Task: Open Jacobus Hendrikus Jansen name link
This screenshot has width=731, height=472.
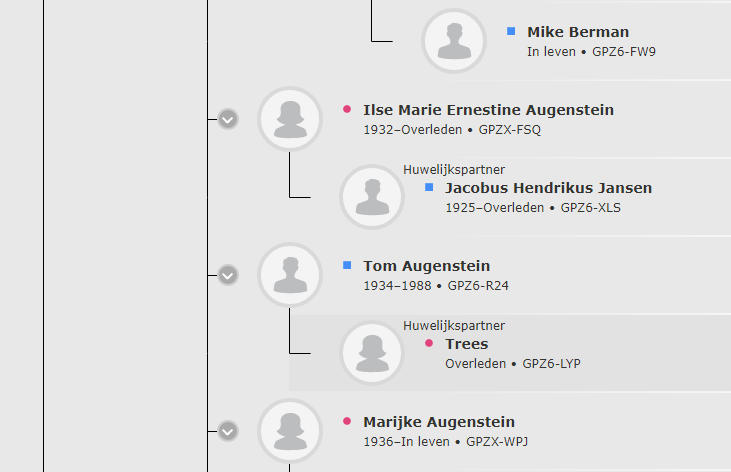Action: [549, 187]
